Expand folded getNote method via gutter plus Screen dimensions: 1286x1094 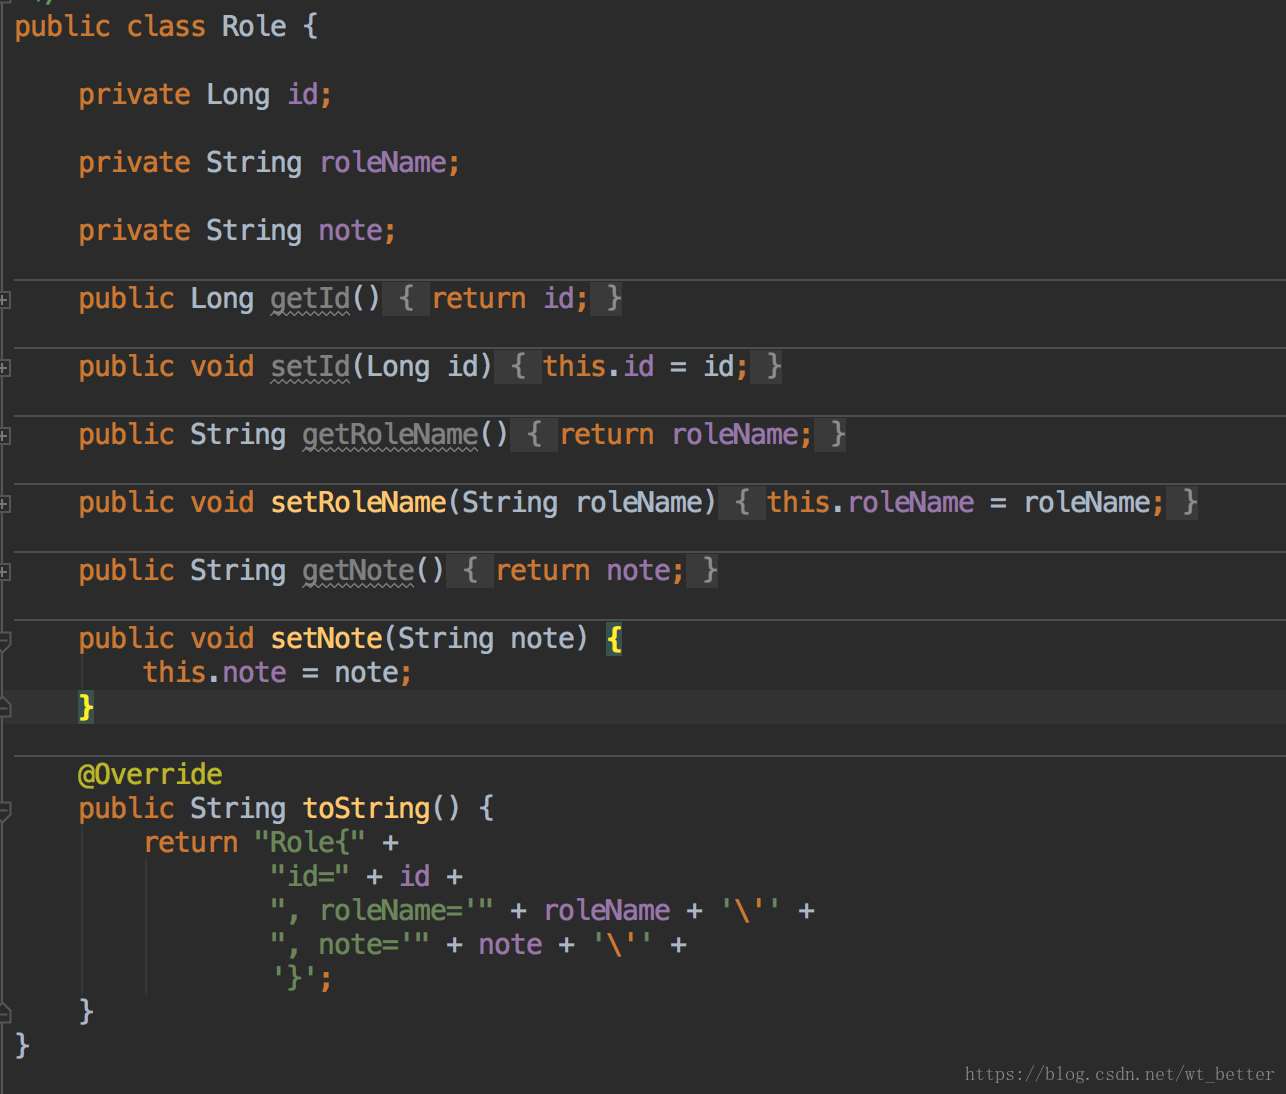(5, 571)
